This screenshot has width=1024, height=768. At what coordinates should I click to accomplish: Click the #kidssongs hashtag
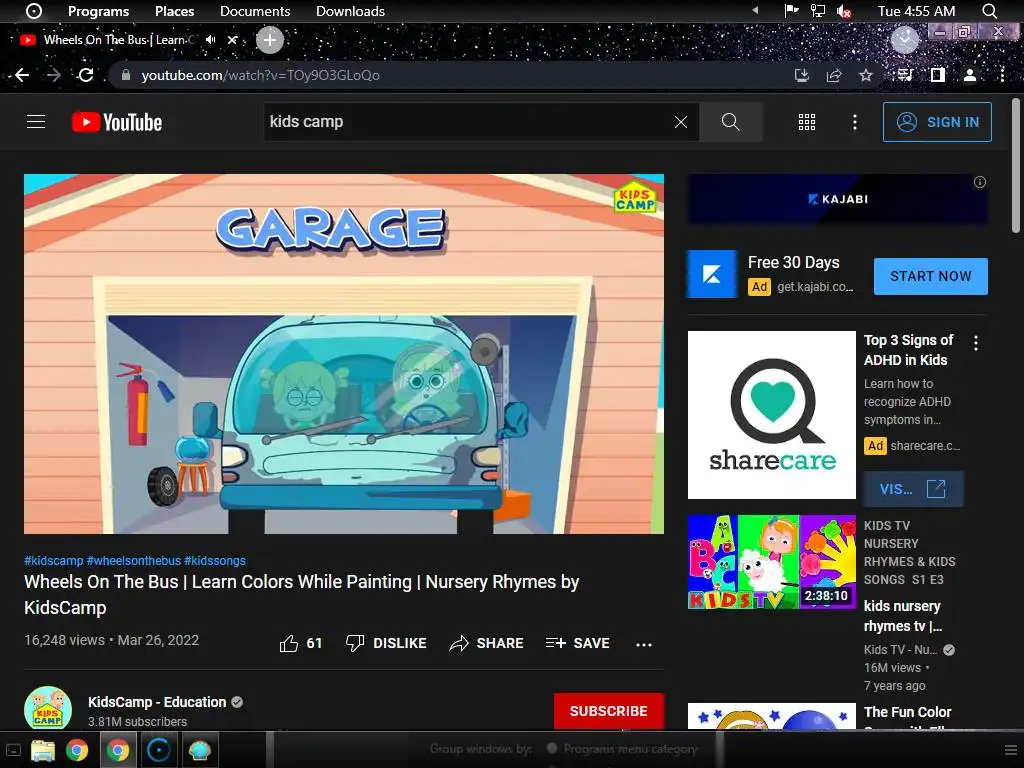(215, 560)
